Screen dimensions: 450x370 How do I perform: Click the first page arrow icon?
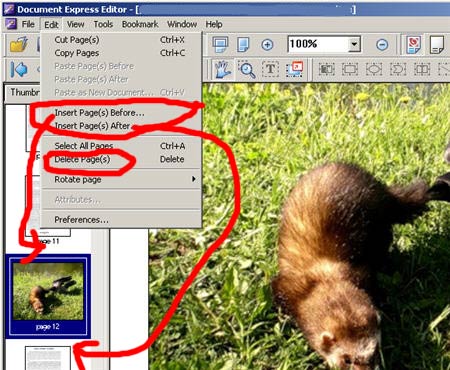[19, 70]
